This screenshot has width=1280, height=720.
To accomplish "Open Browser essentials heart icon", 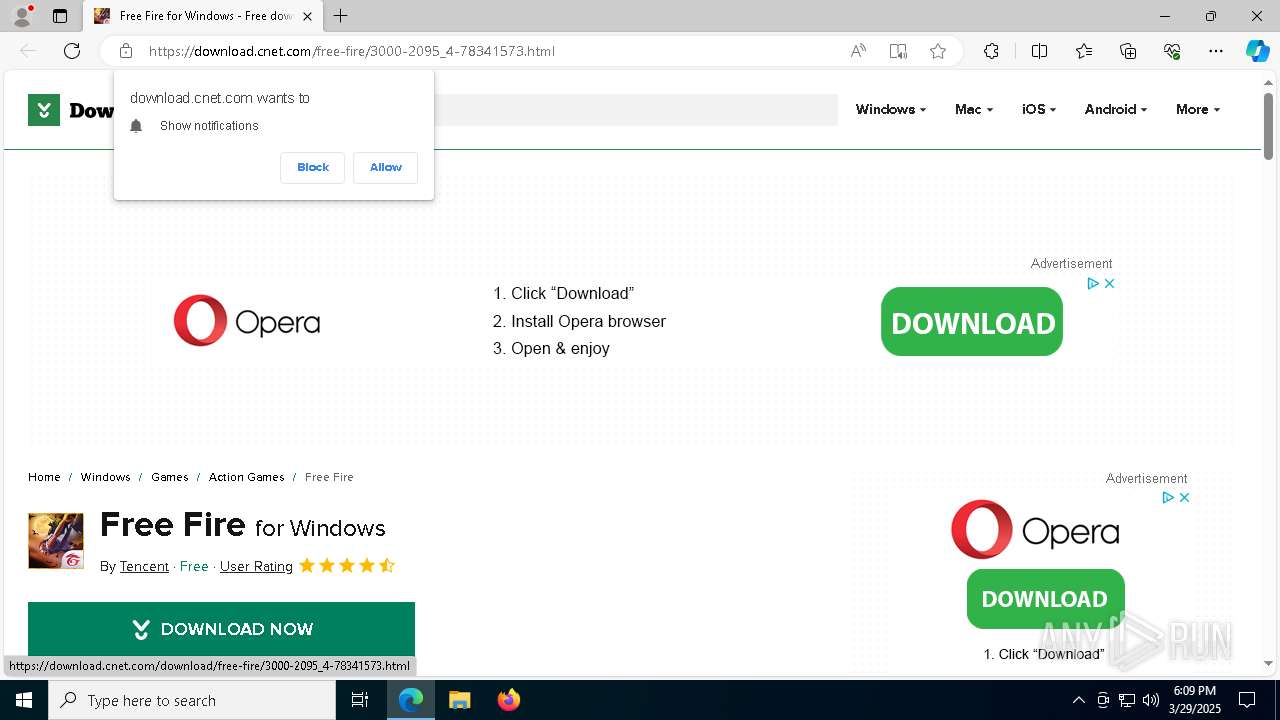I will [x=1172, y=51].
